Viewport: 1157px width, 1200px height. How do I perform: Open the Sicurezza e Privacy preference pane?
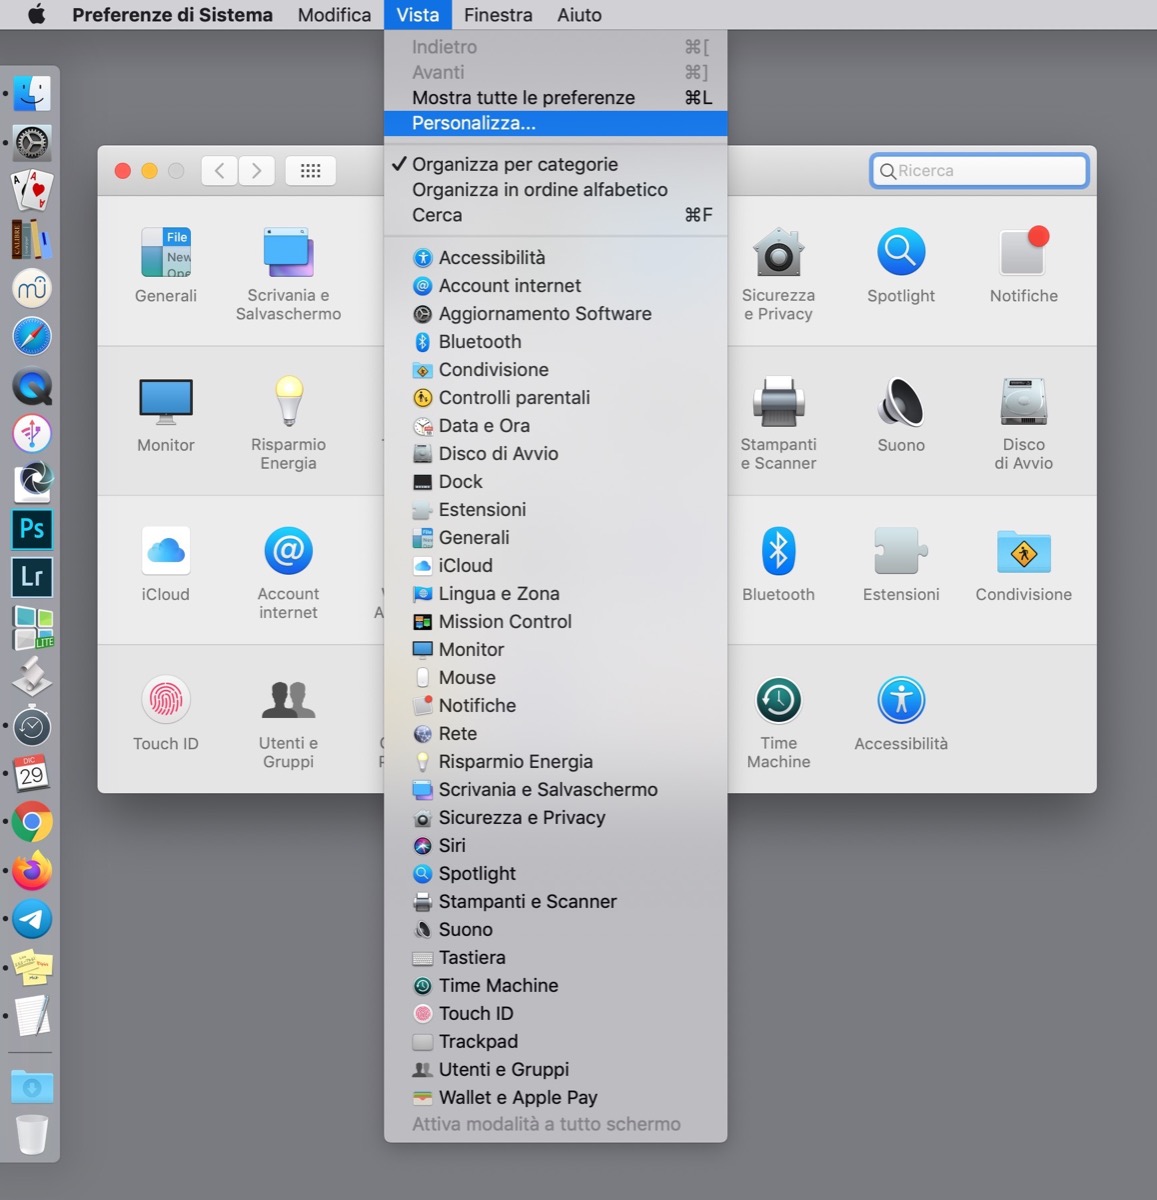[778, 254]
